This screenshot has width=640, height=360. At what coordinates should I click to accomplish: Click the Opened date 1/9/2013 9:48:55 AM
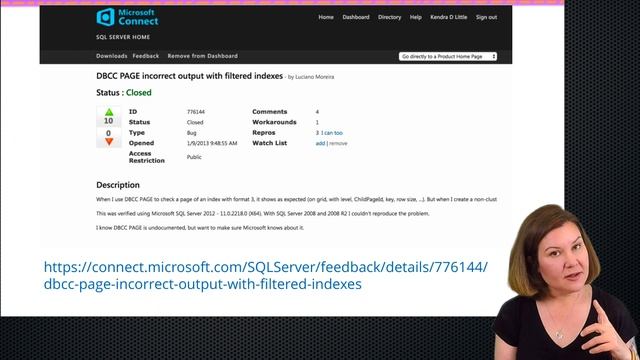click(212, 143)
